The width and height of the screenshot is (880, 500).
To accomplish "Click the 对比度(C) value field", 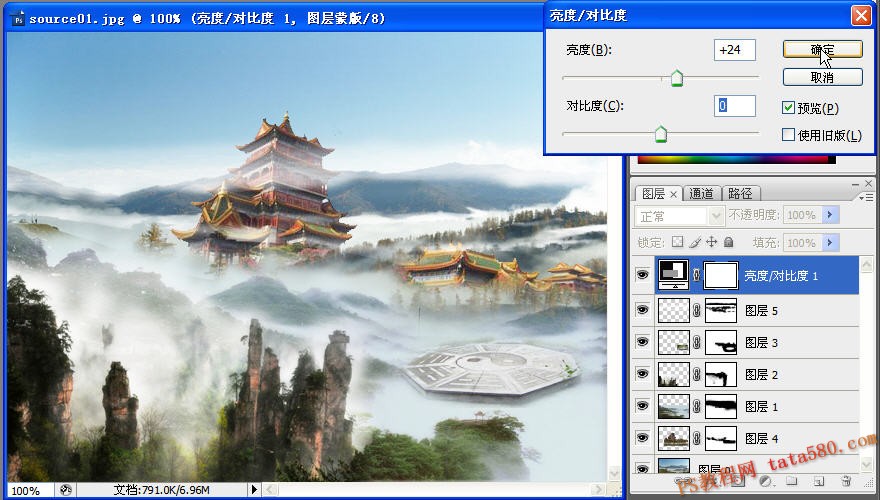I will [735, 105].
